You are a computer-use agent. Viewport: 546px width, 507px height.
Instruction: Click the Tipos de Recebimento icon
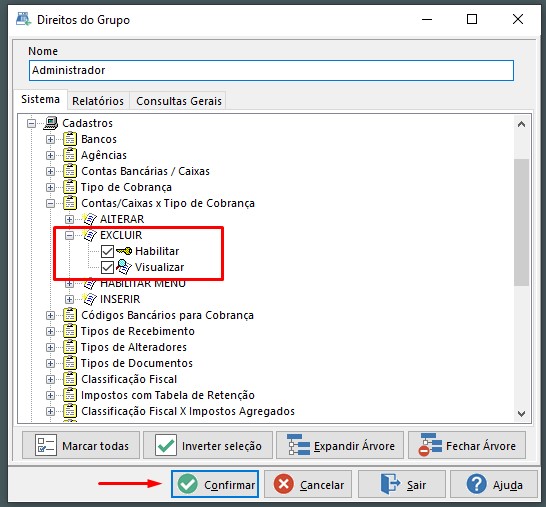[x=70, y=331]
